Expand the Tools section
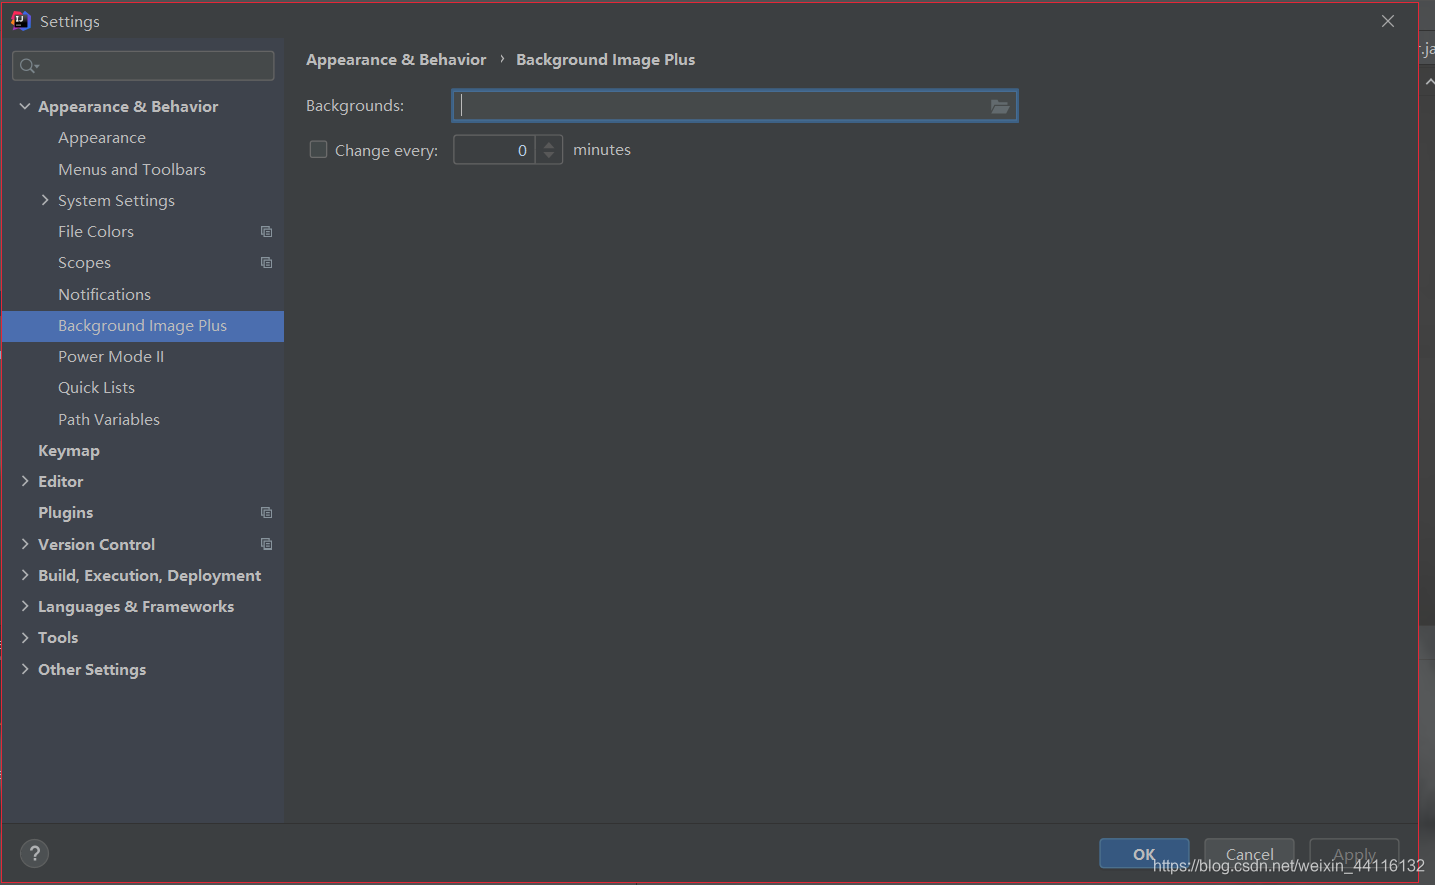This screenshot has height=885, width=1435. [x=25, y=637]
